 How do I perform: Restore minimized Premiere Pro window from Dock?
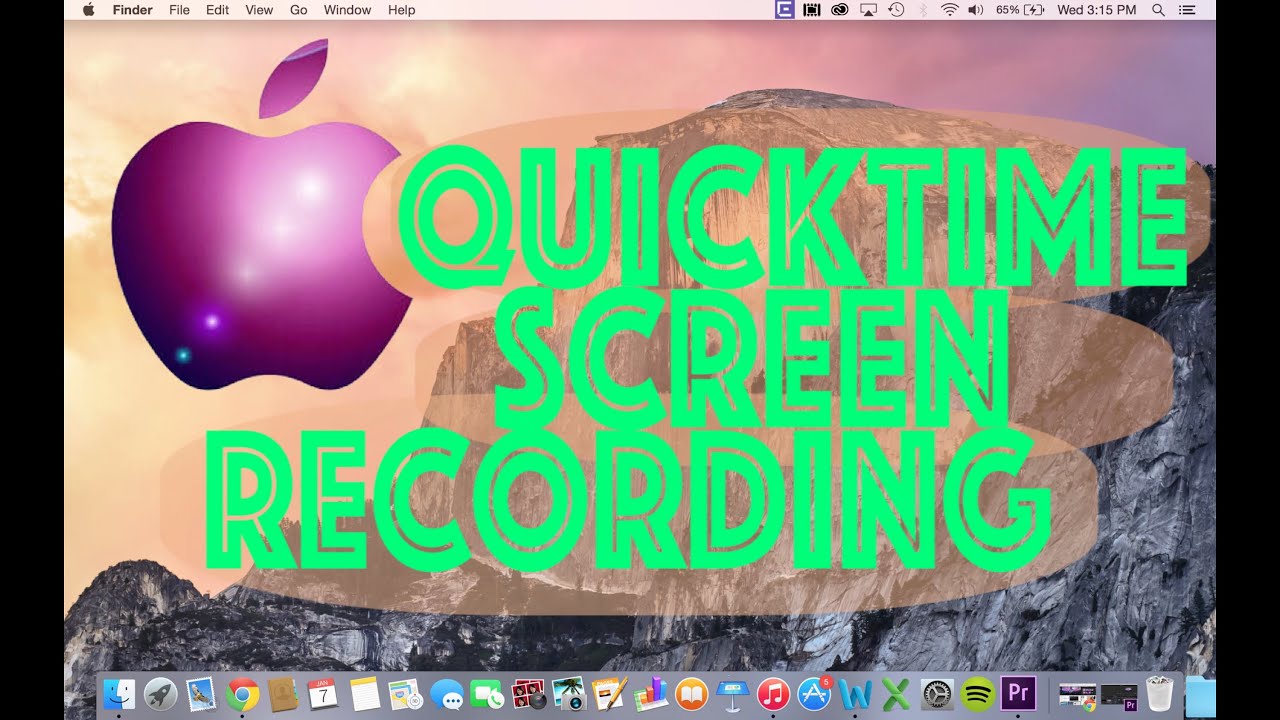[1119, 695]
